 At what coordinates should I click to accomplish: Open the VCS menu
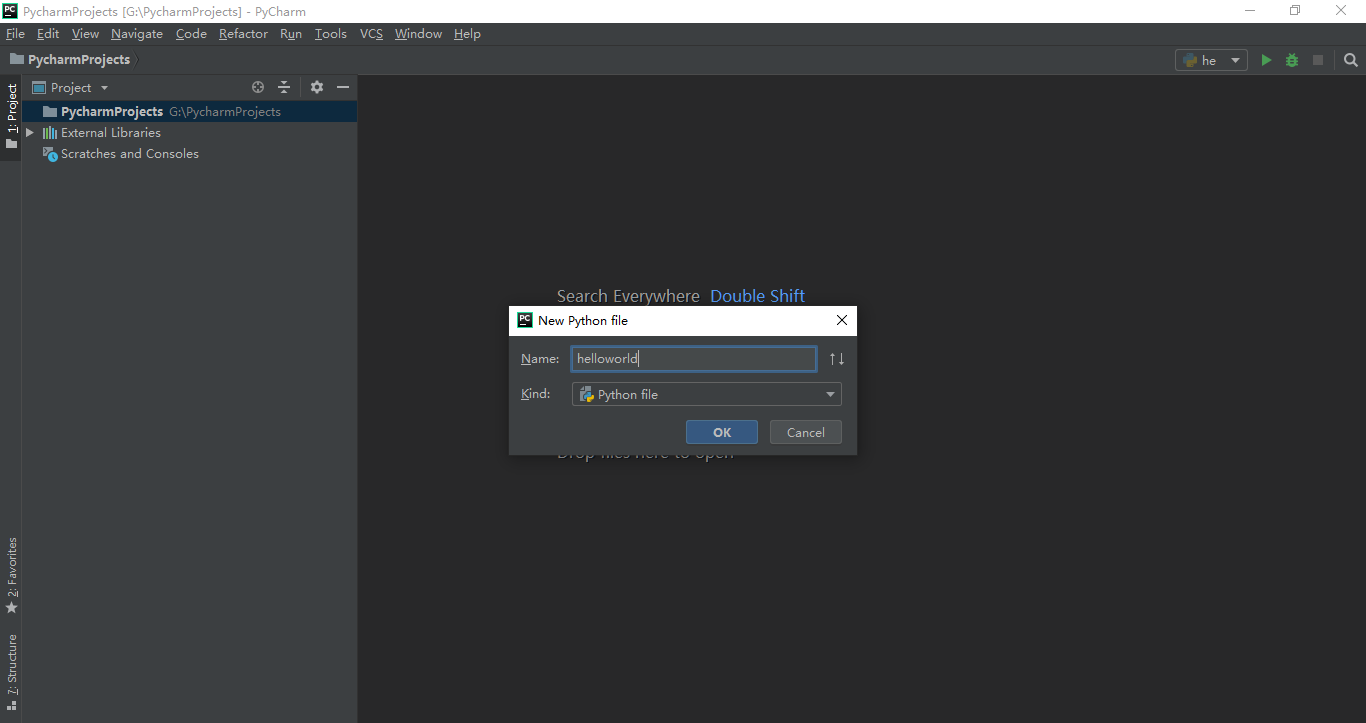(371, 33)
